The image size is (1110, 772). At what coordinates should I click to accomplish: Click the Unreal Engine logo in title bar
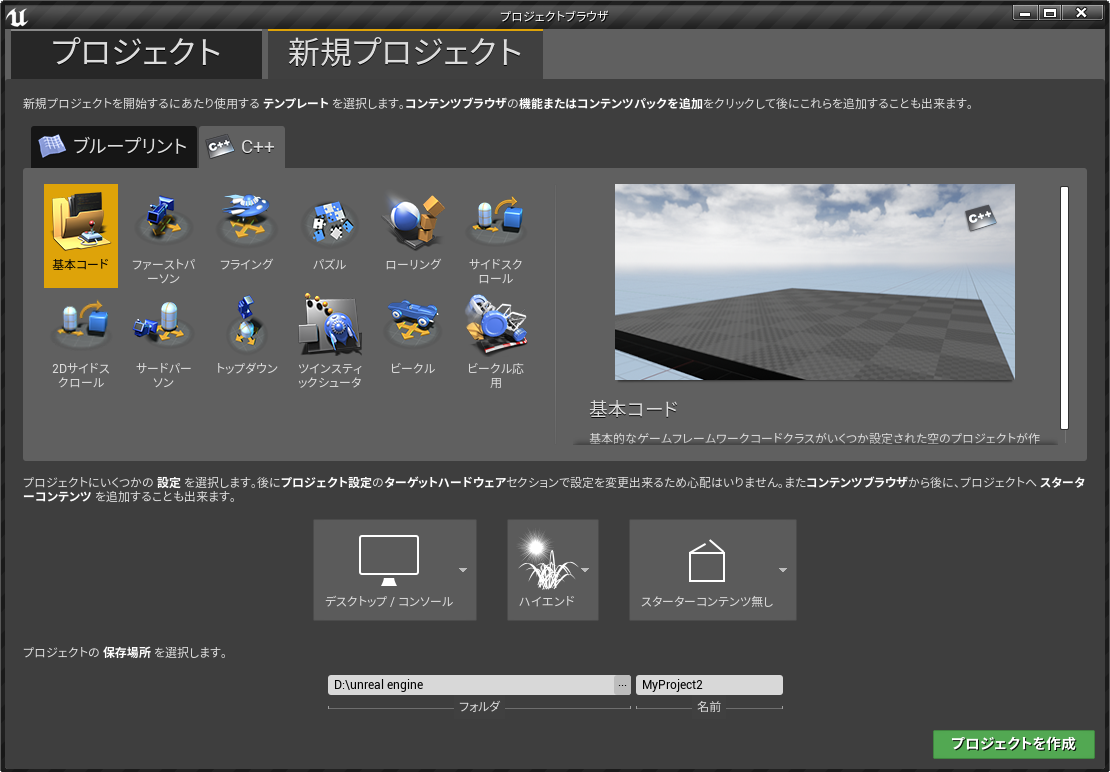[x=16, y=16]
